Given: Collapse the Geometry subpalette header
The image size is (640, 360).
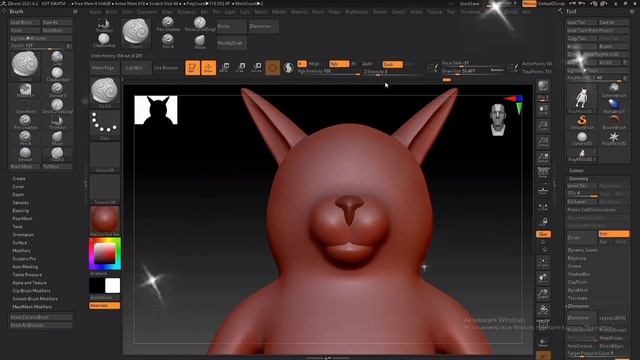Looking at the screenshot, I should 578,179.
